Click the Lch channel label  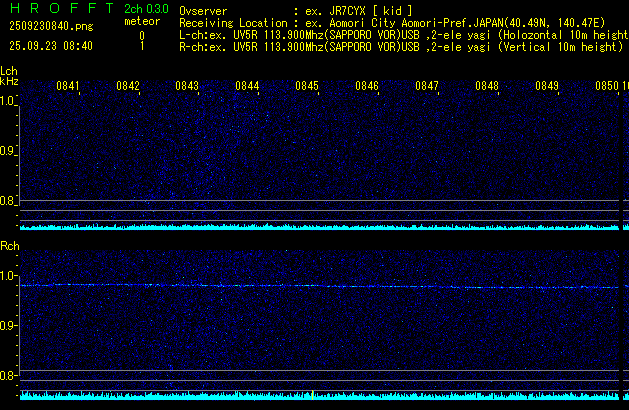pyautogui.click(x=9, y=72)
